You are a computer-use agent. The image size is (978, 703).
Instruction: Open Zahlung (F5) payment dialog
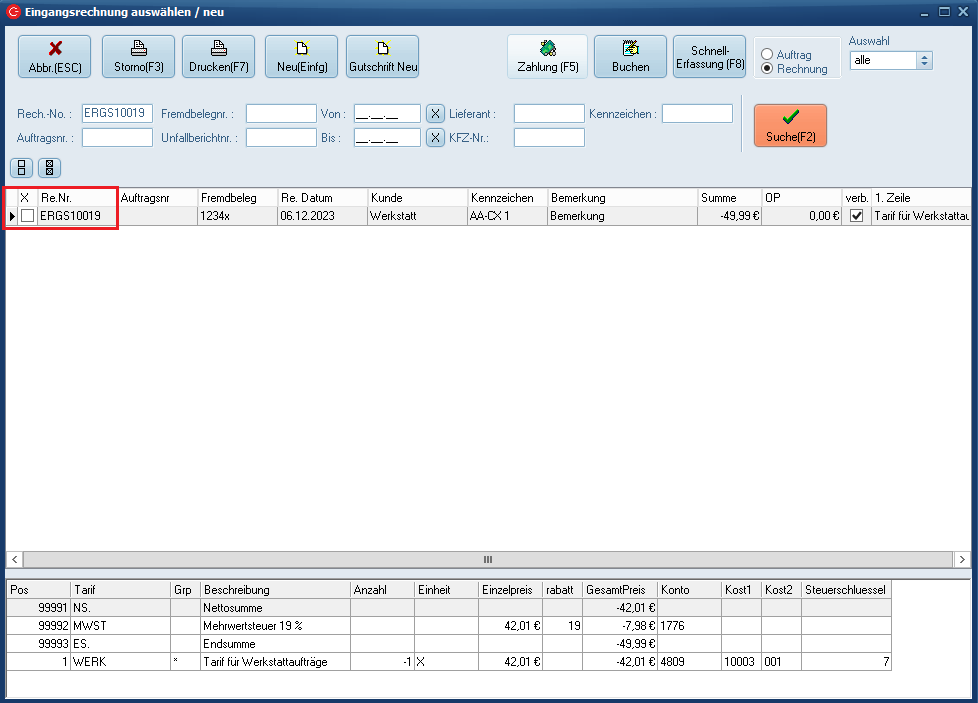pos(547,57)
